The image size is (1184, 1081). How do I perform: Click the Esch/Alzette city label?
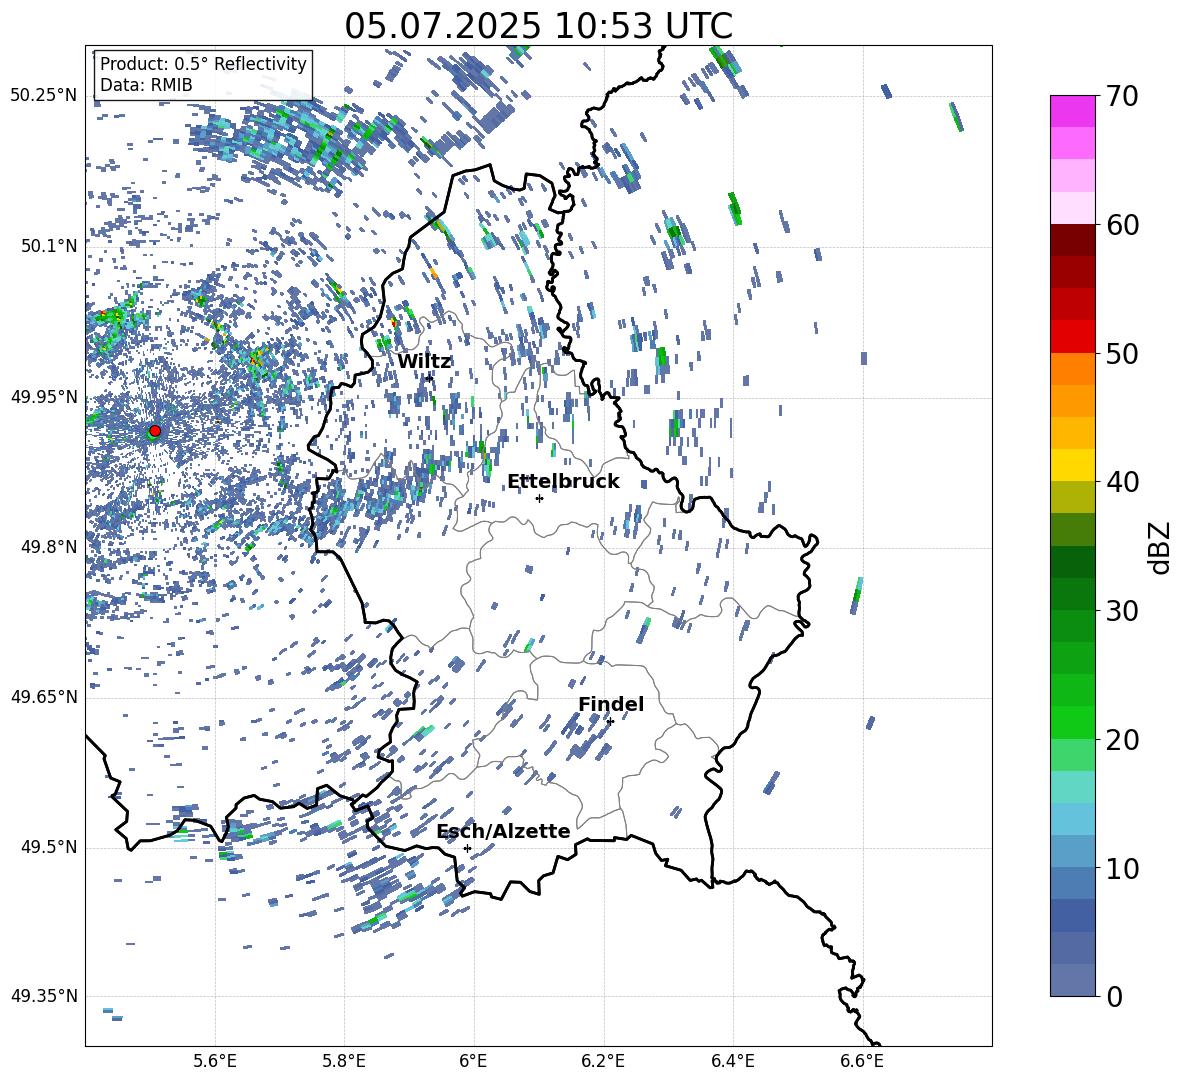click(503, 832)
